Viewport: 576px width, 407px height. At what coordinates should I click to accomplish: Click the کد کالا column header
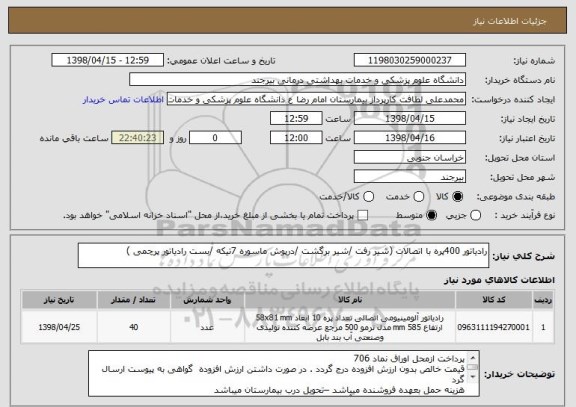(494, 300)
